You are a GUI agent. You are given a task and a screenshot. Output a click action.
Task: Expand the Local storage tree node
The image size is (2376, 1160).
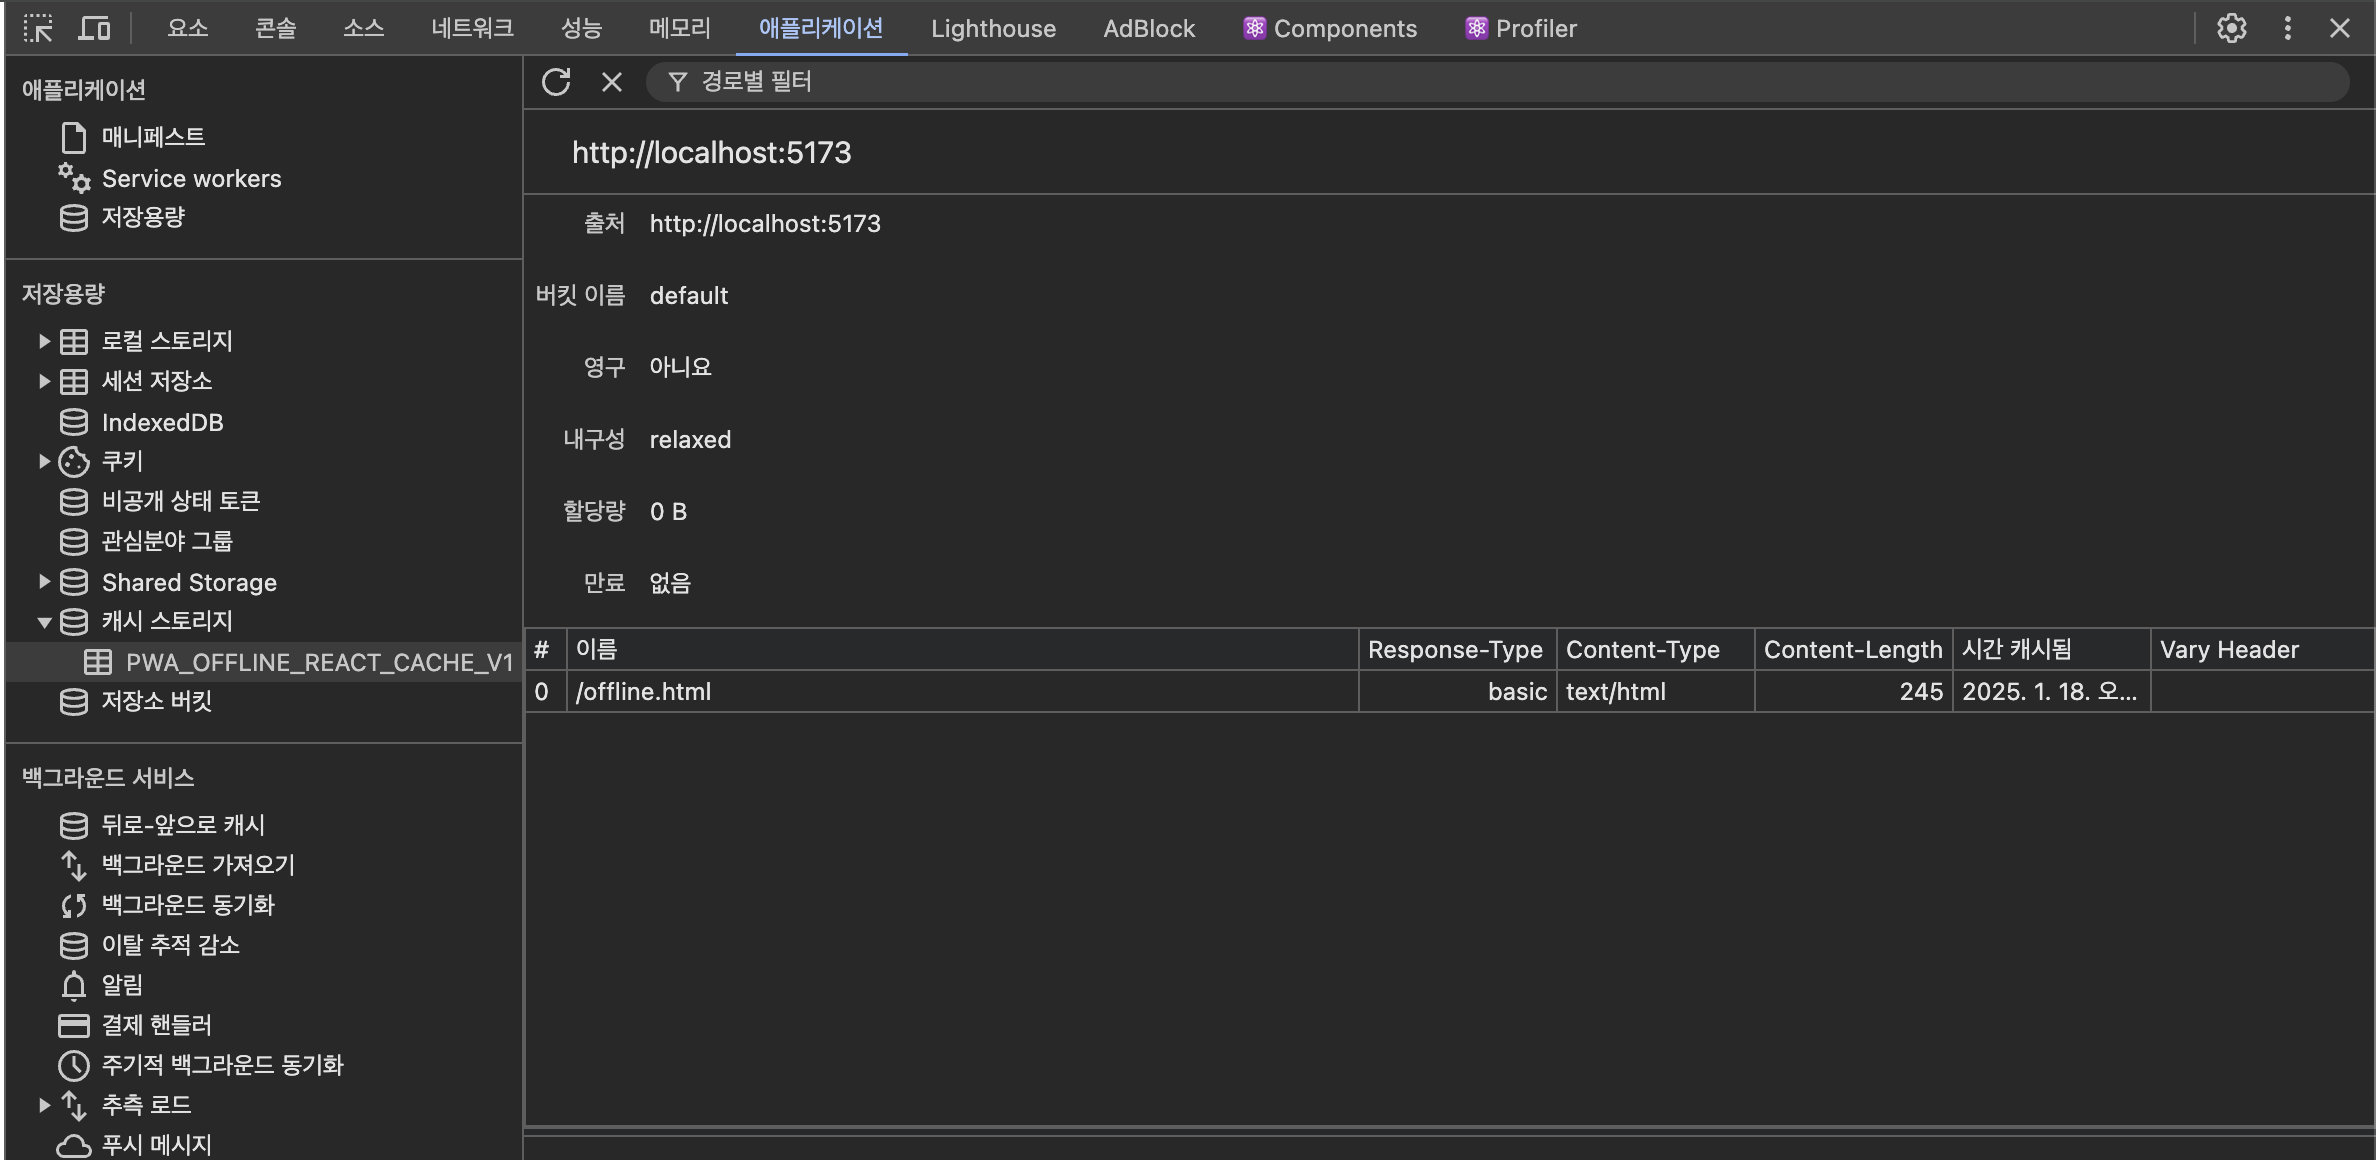click(x=44, y=341)
